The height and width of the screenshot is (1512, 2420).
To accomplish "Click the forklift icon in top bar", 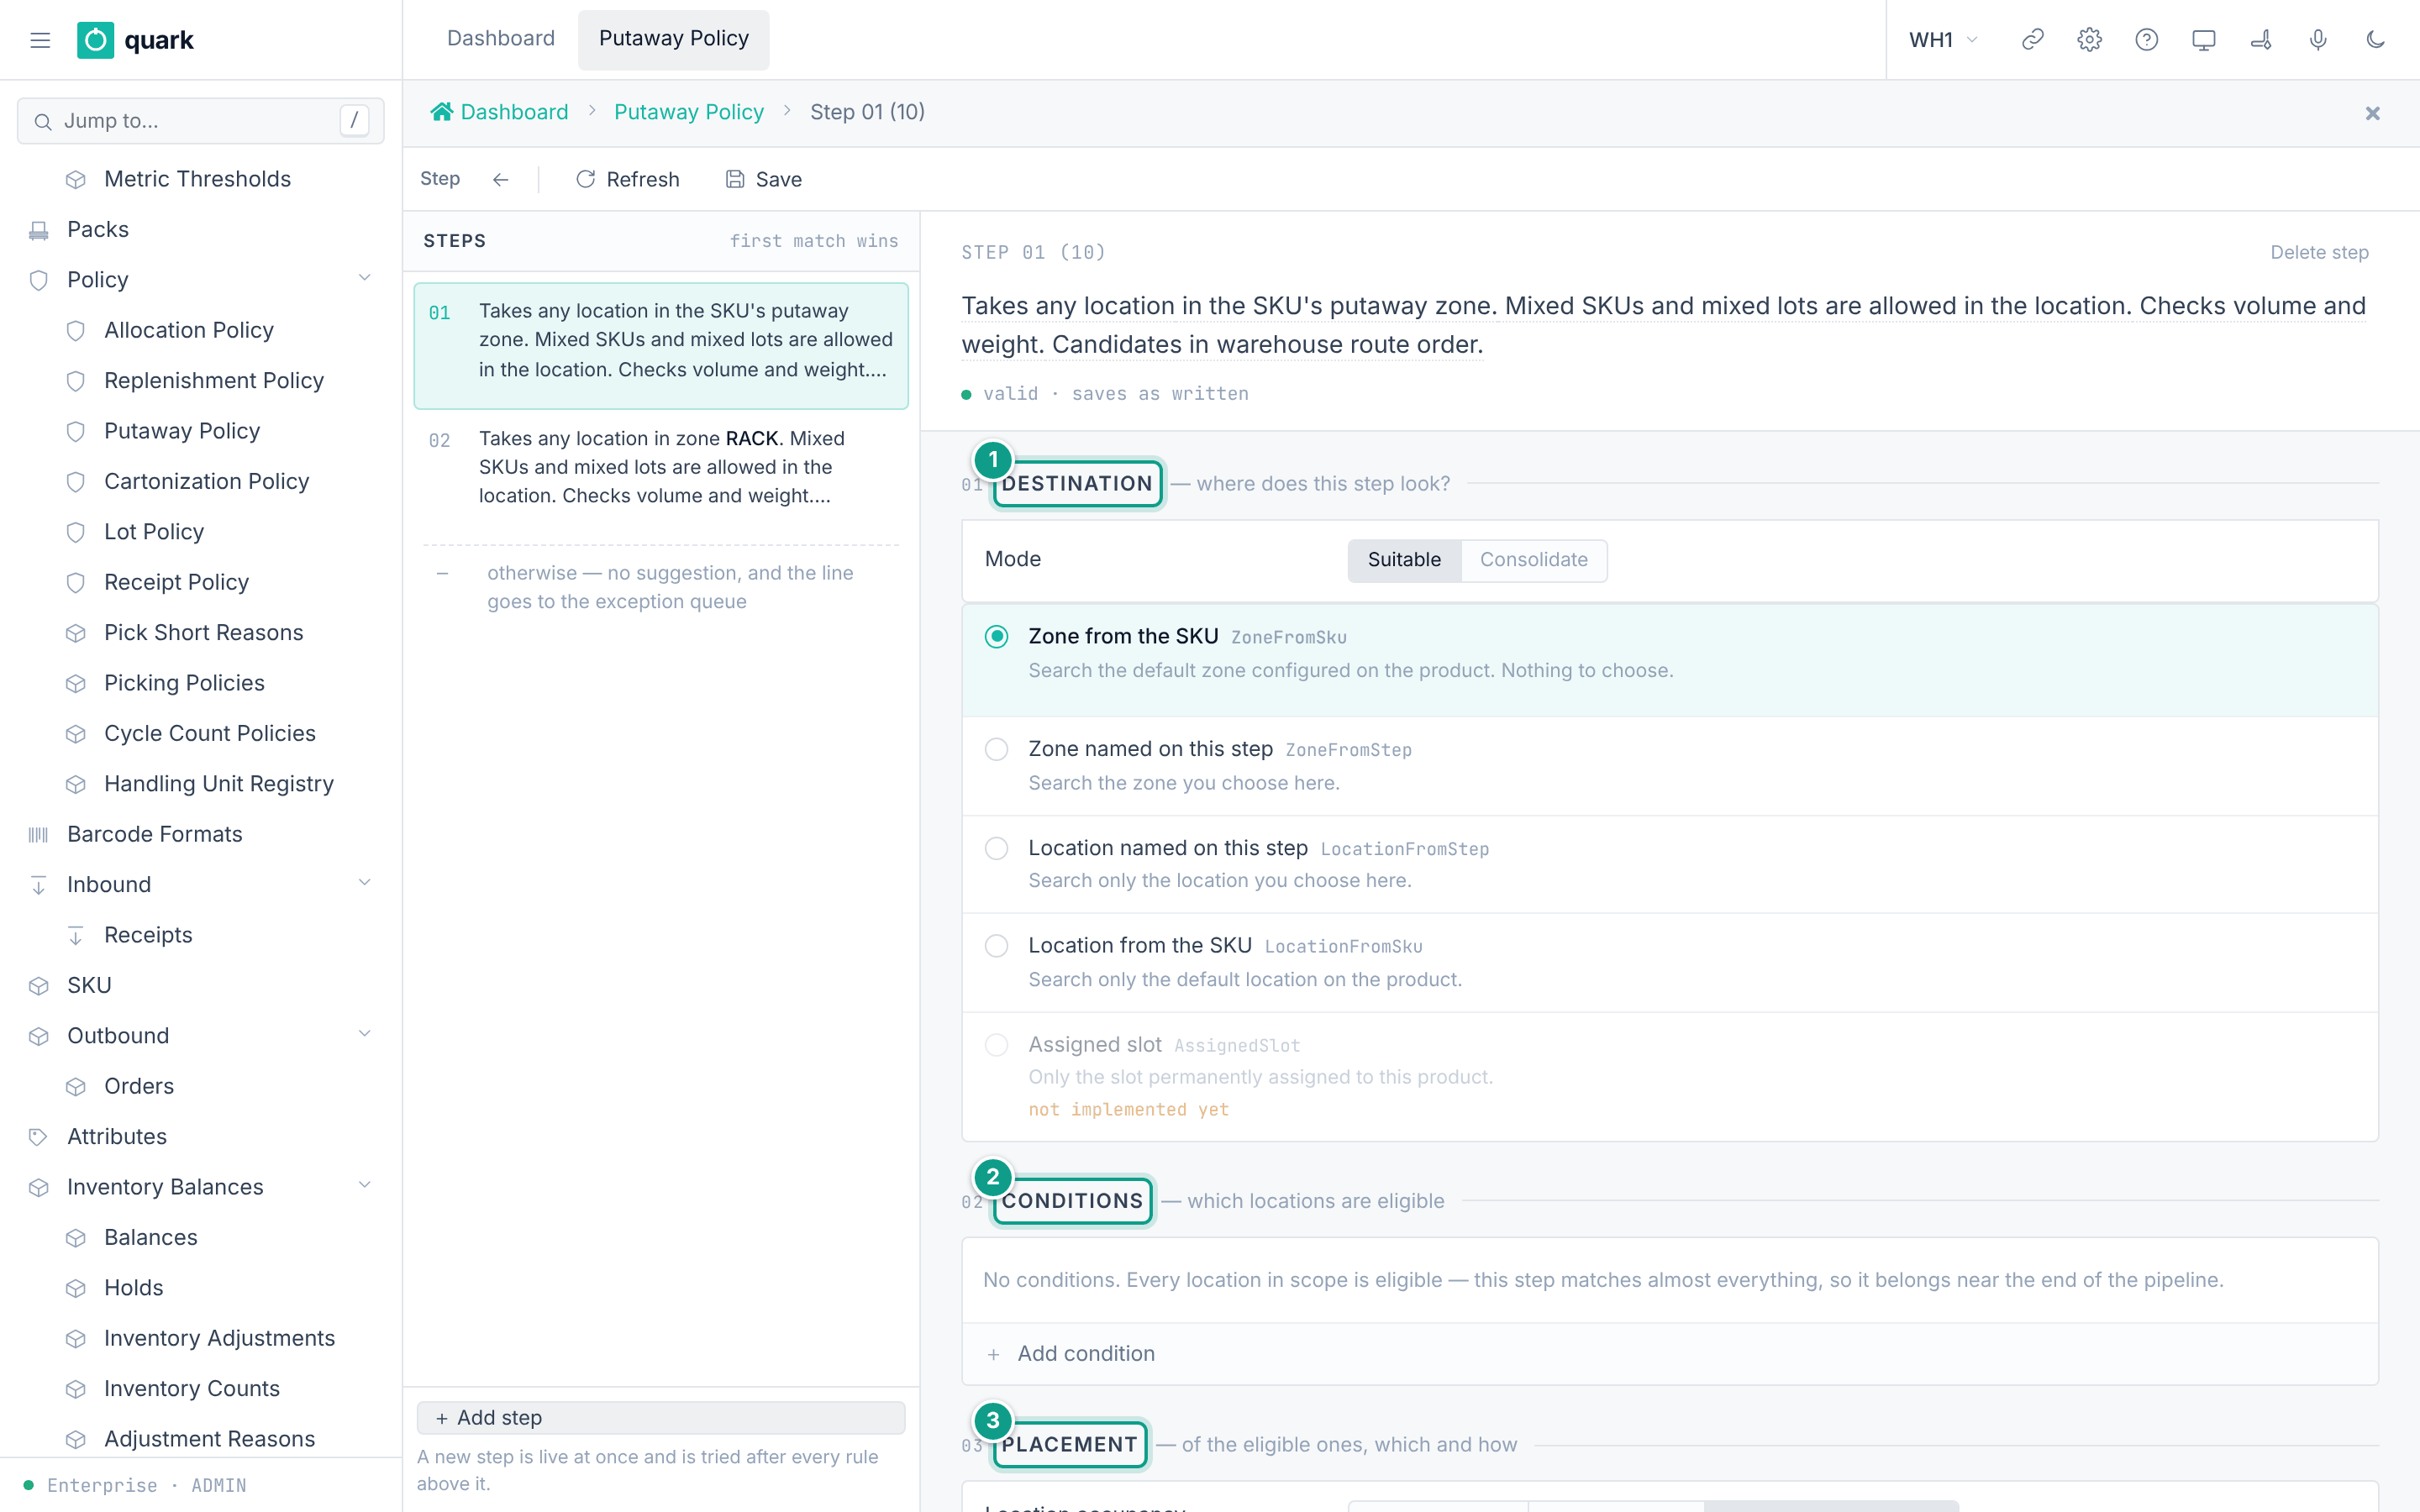I will click(2261, 40).
